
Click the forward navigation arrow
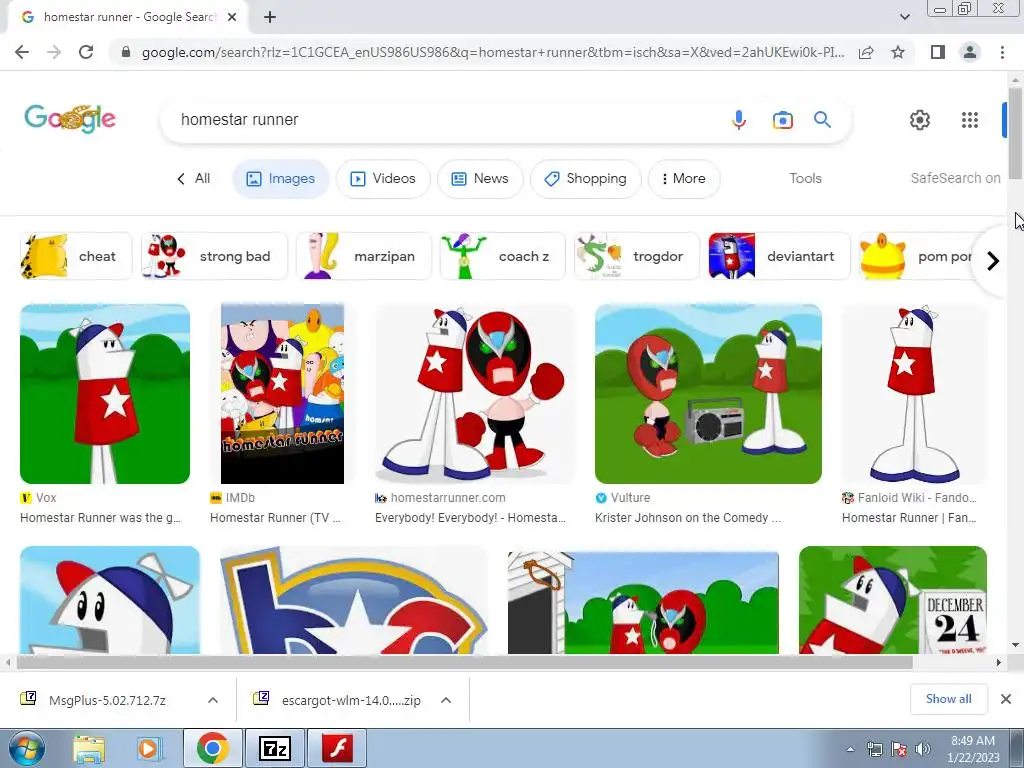pyautogui.click(x=54, y=52)
